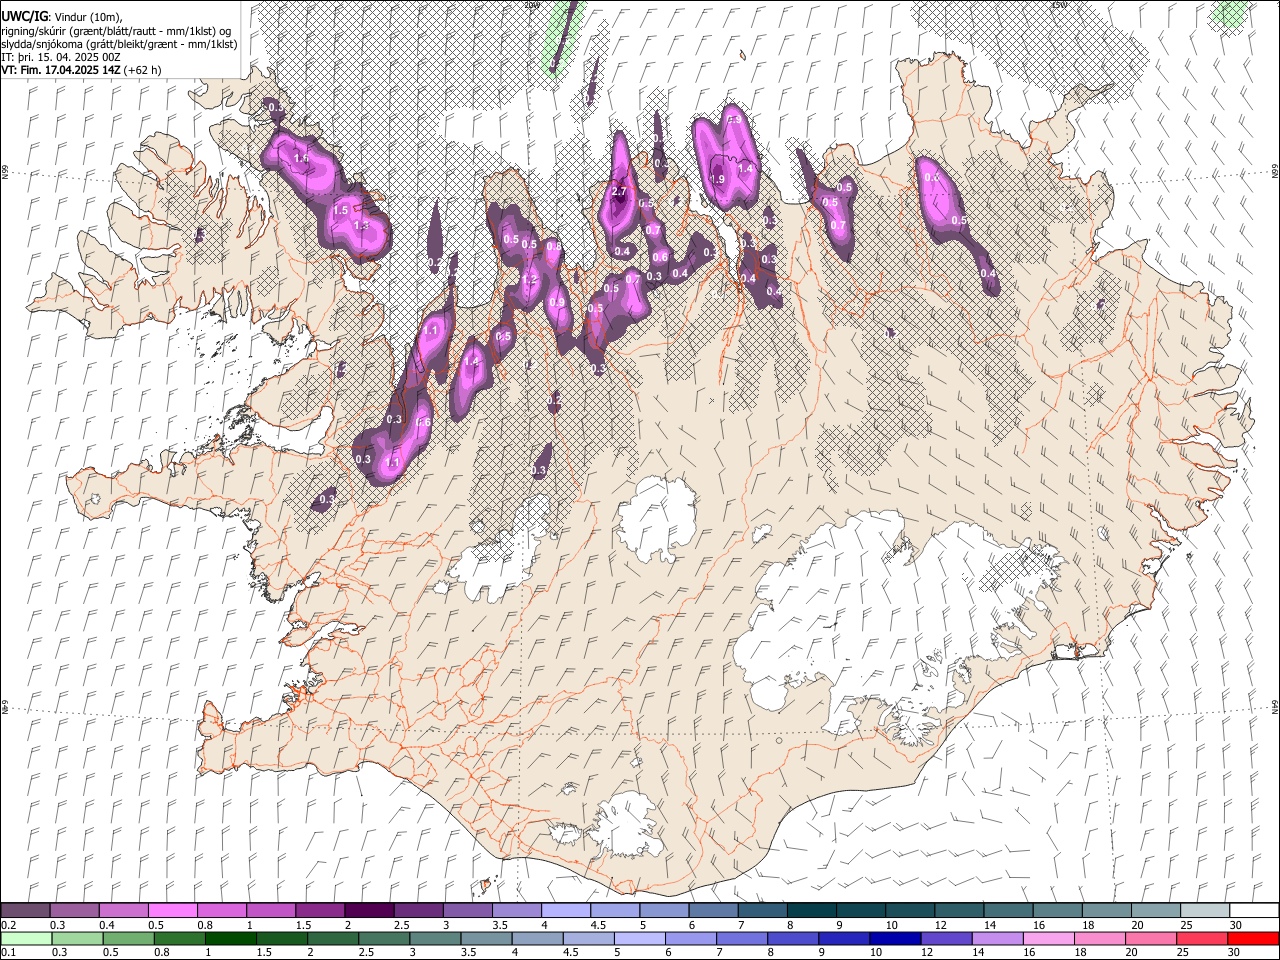The height and width of the screenshot is (960, 1280).
Task: Click lower legend swatch between 6 and 7
Action: coord(693,938)
